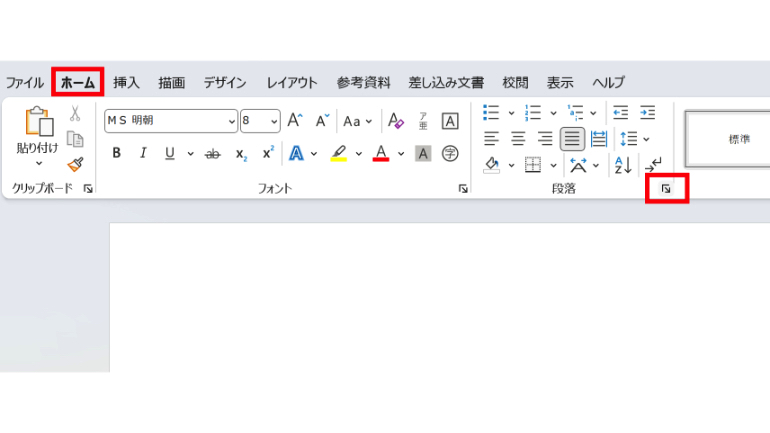The image size is (770, 433).
Task: Toggle bold formatting
Action: [116, 153]
